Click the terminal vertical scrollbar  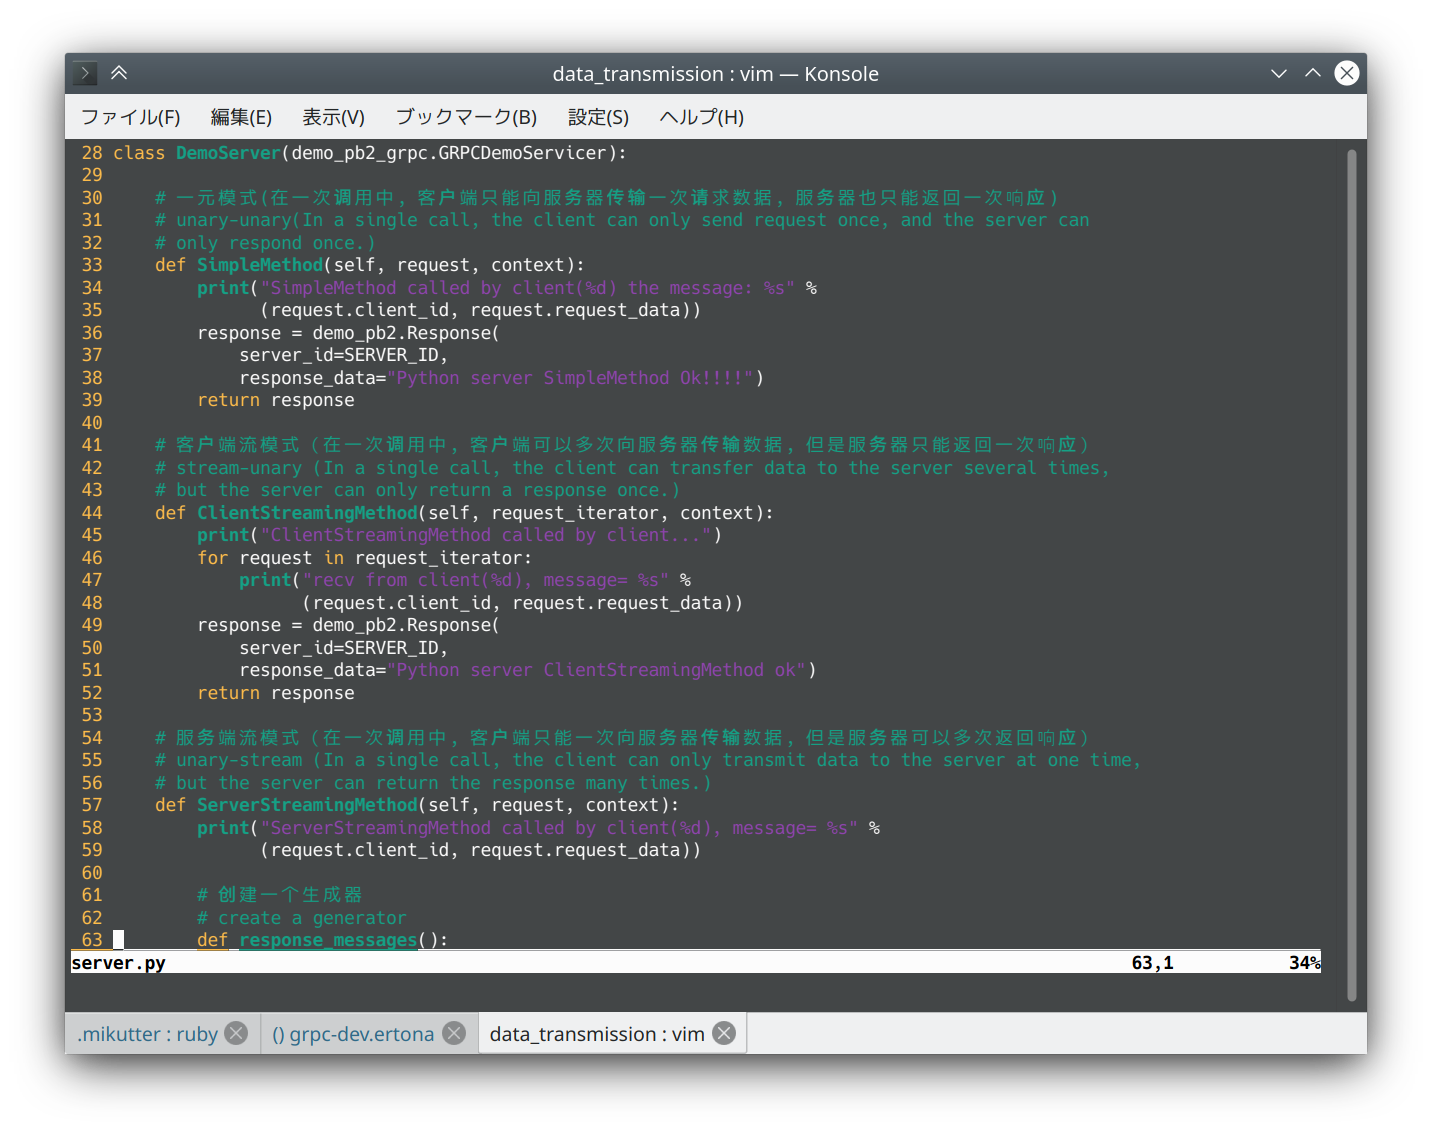(x=1351, y=575)
